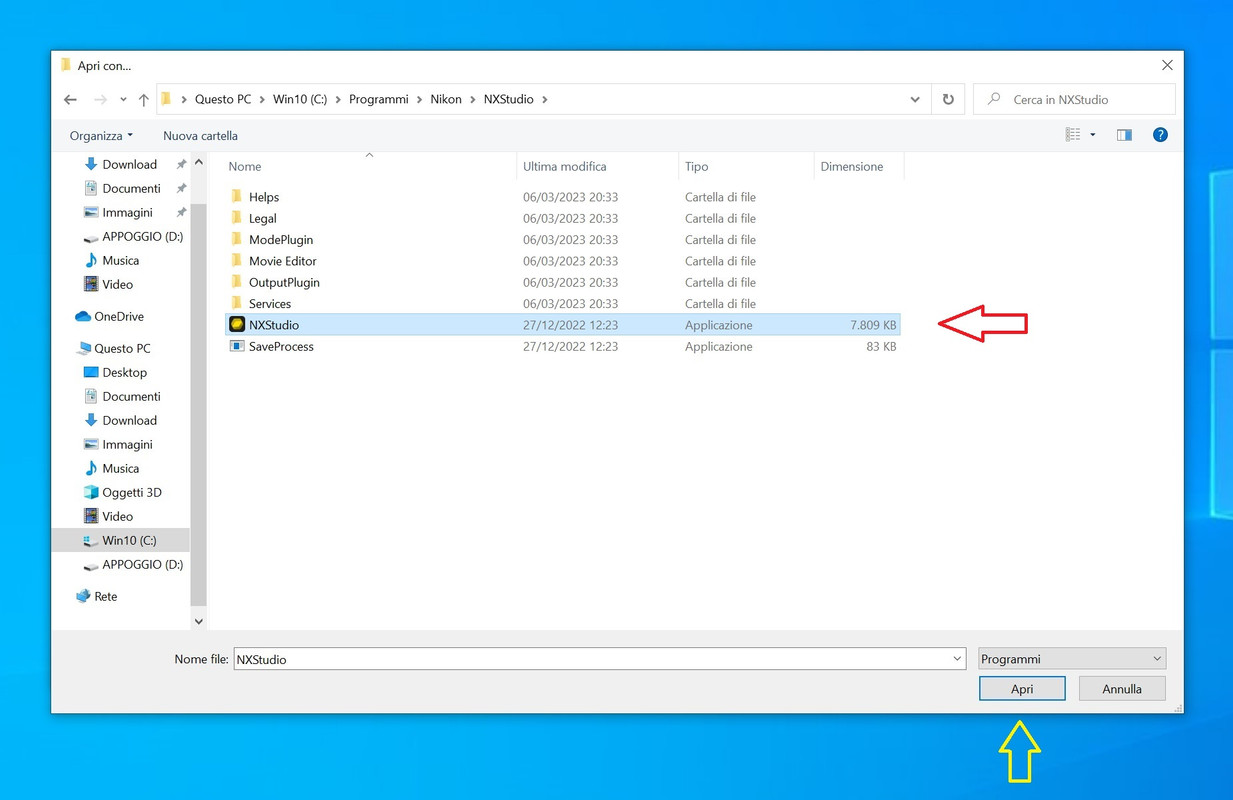Select the Services folder icon
This screenshot has height=800, width=1233.
pos(236,303)
